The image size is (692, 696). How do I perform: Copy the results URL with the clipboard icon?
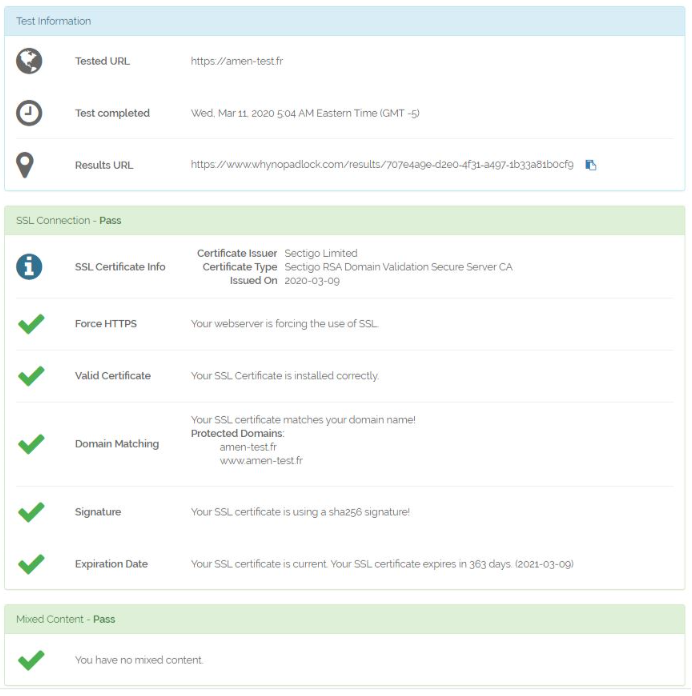point(590,165)
